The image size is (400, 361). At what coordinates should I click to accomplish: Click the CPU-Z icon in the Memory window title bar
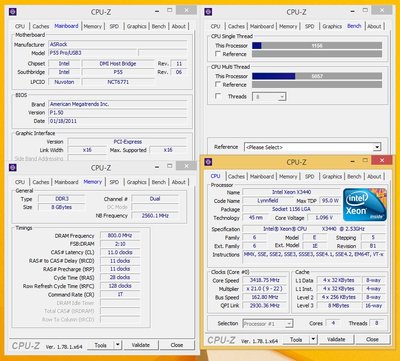tap(13, 167)
